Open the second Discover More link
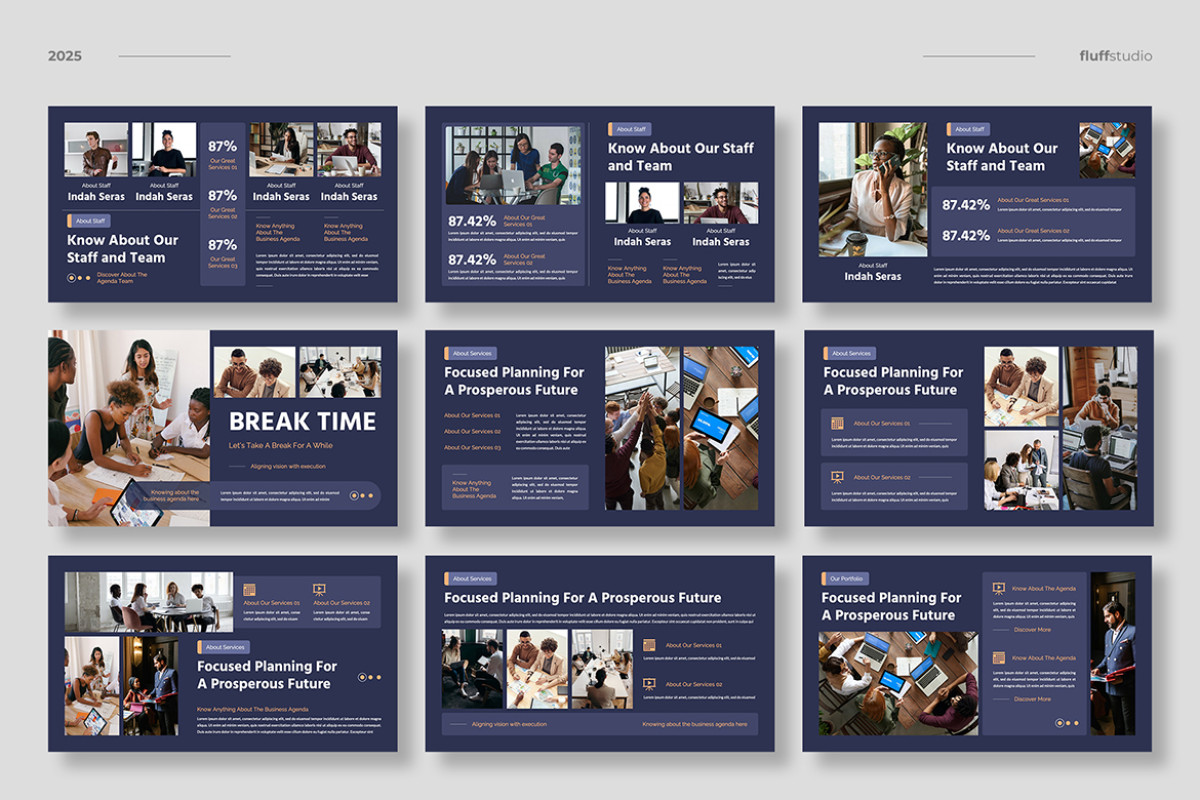 [x=1033, y=699]
